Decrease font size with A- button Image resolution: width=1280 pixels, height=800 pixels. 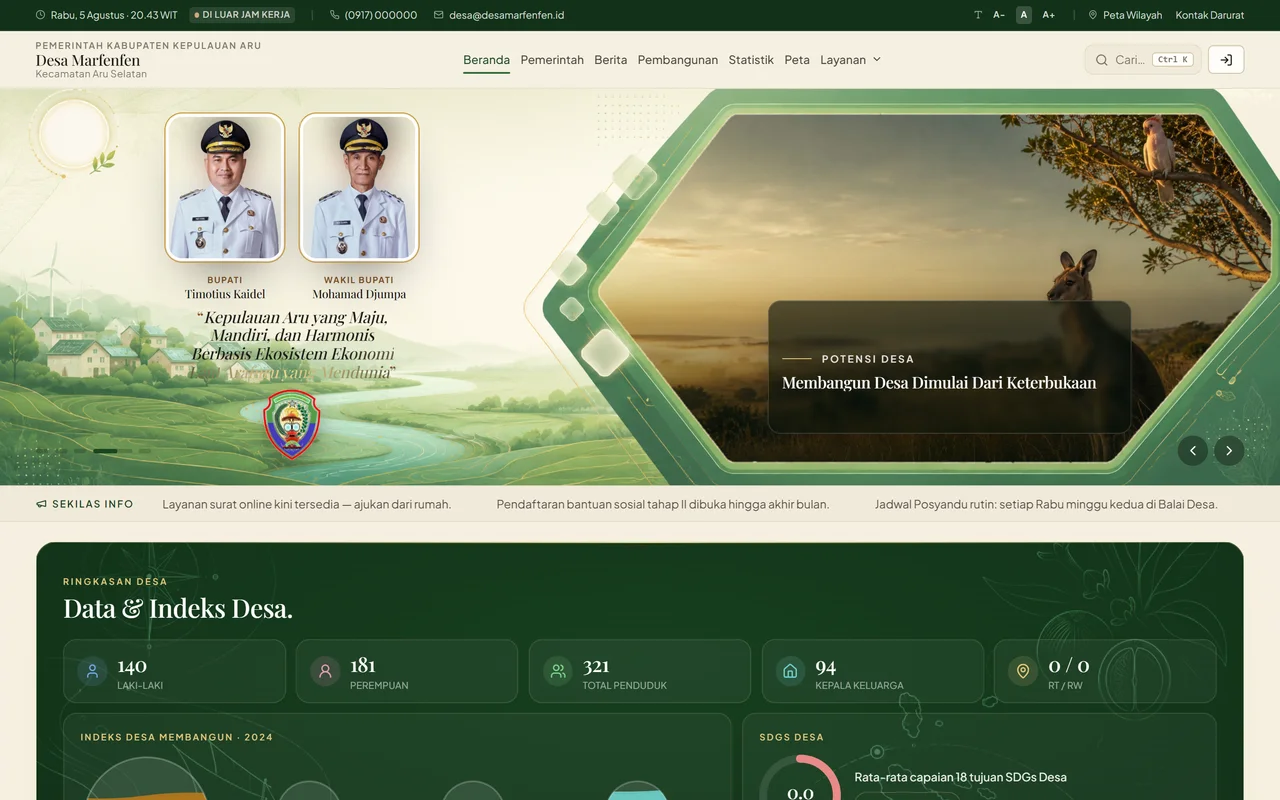(x=998, y=15)
